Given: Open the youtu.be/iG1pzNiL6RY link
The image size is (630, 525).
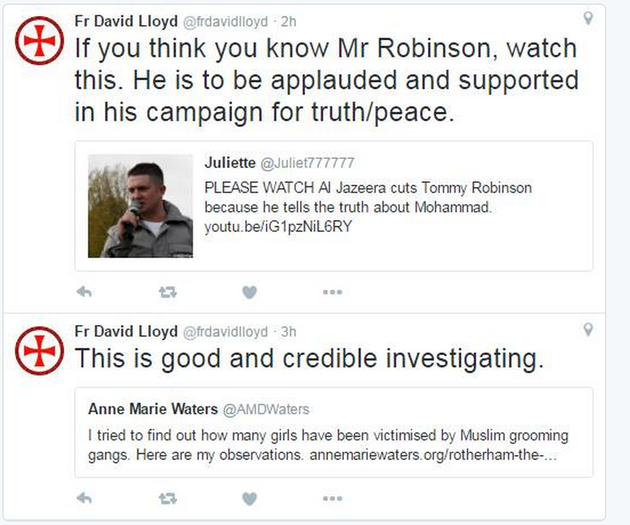Looking at the screenshot, I should (278, 227).
